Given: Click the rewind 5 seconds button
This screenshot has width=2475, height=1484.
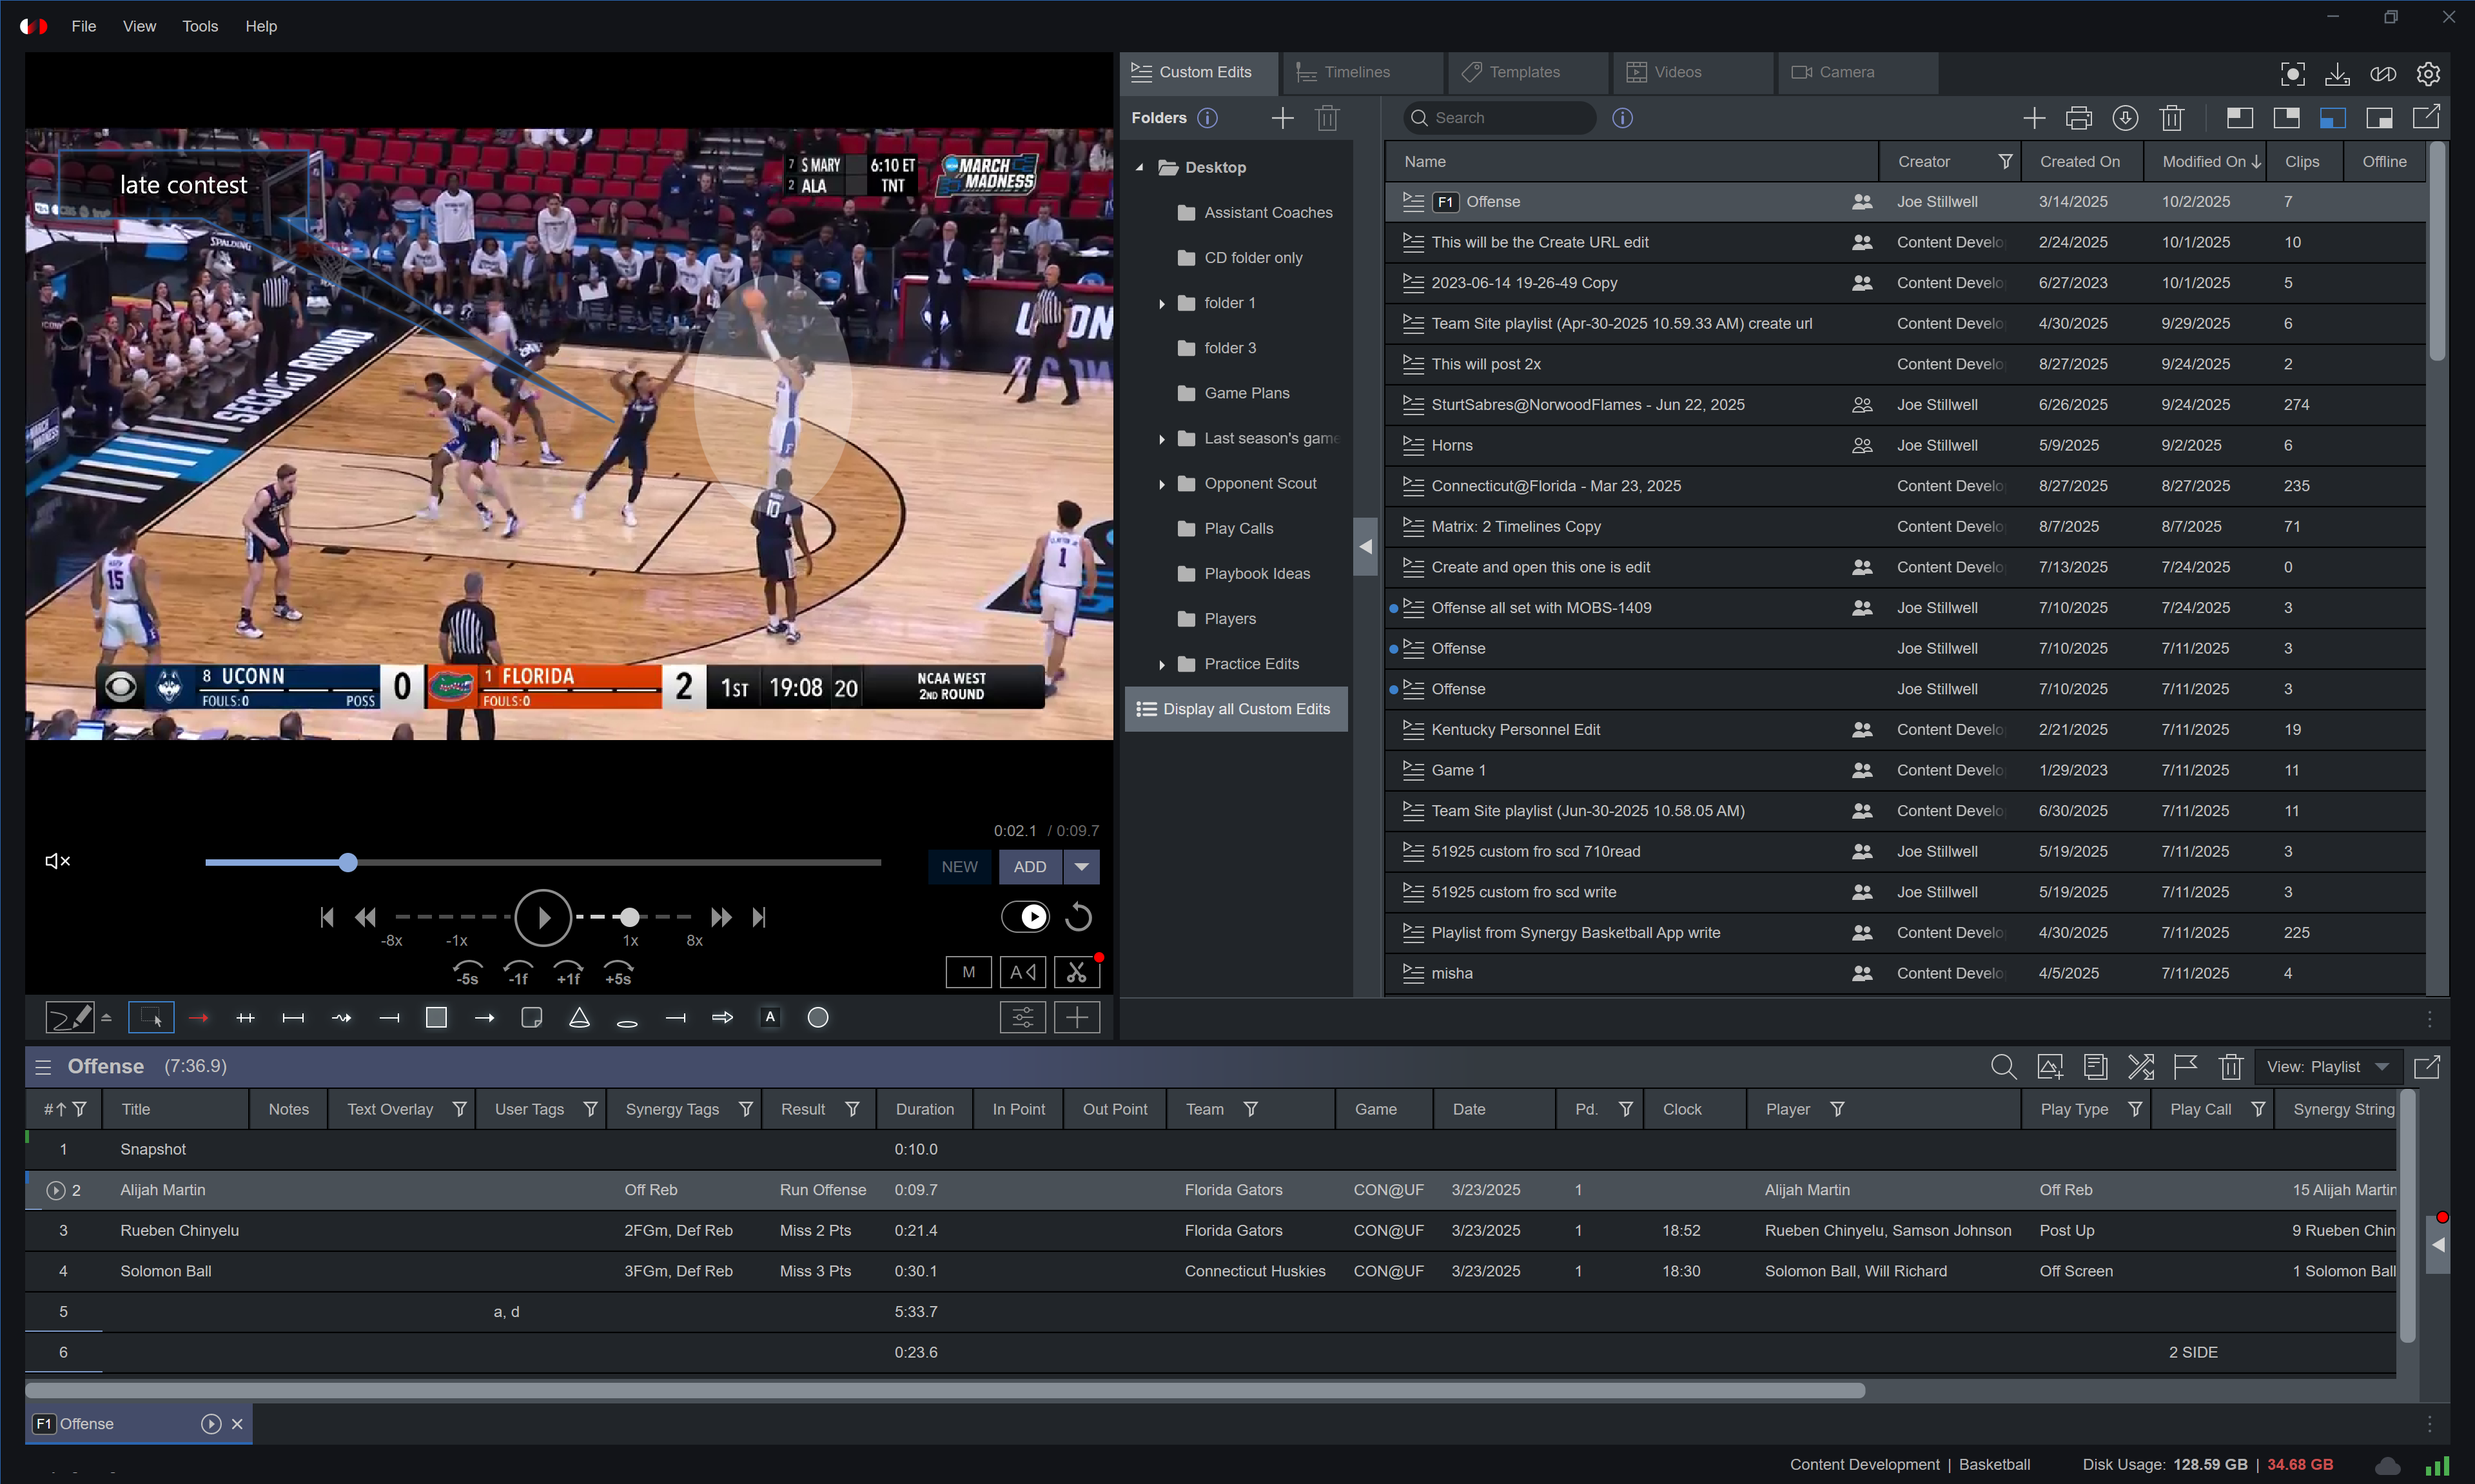Looking at the screenshot, I should tap(466, 973).
